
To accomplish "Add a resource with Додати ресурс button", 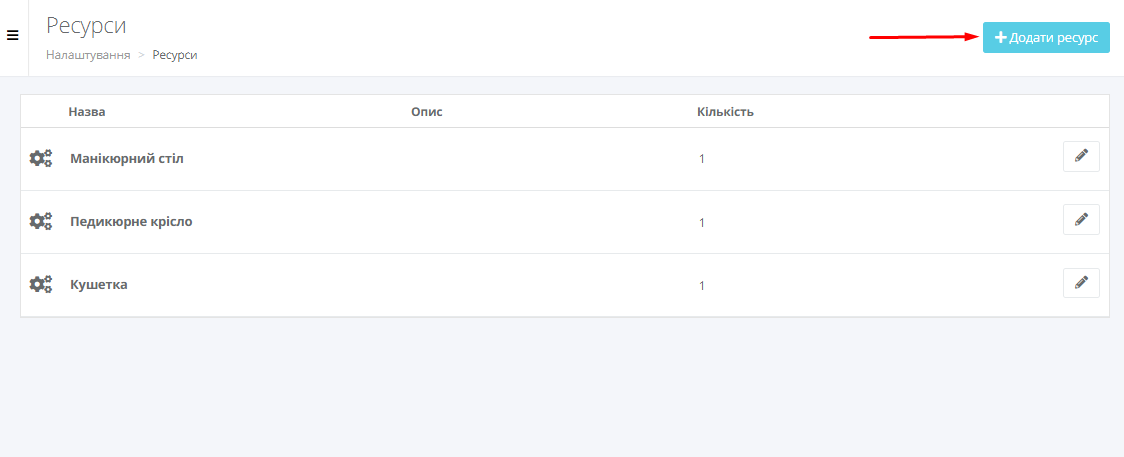I will (x=1046, y=38).
